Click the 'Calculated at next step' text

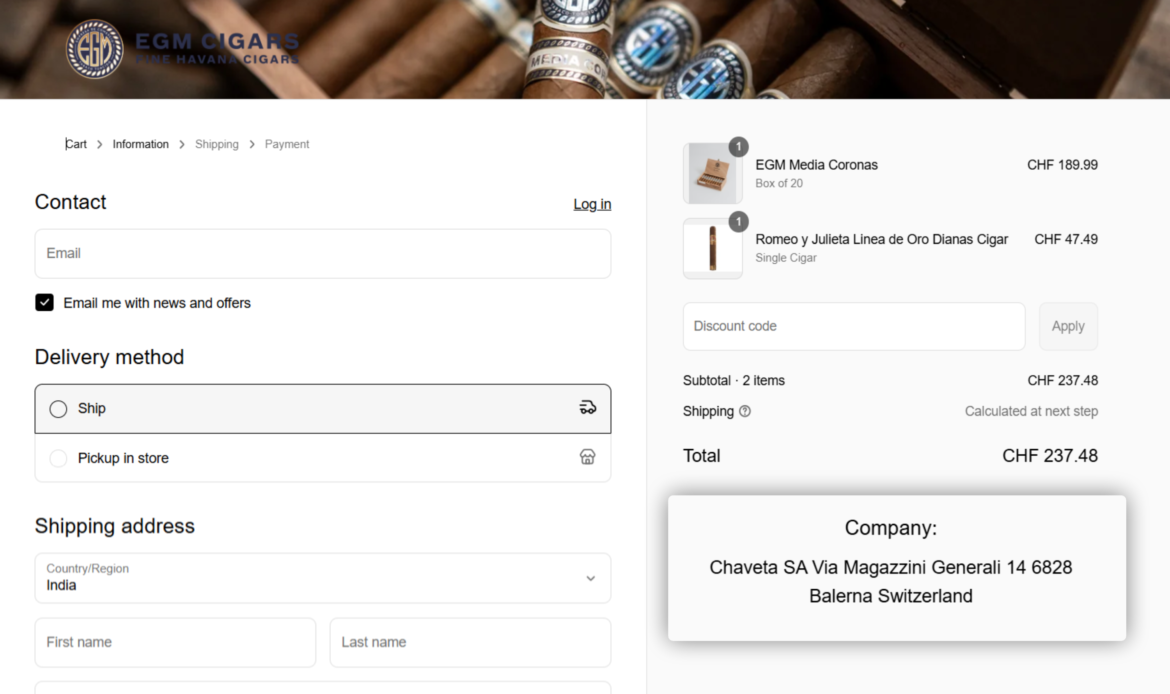pyautogui.click(x=1031, y=411)
